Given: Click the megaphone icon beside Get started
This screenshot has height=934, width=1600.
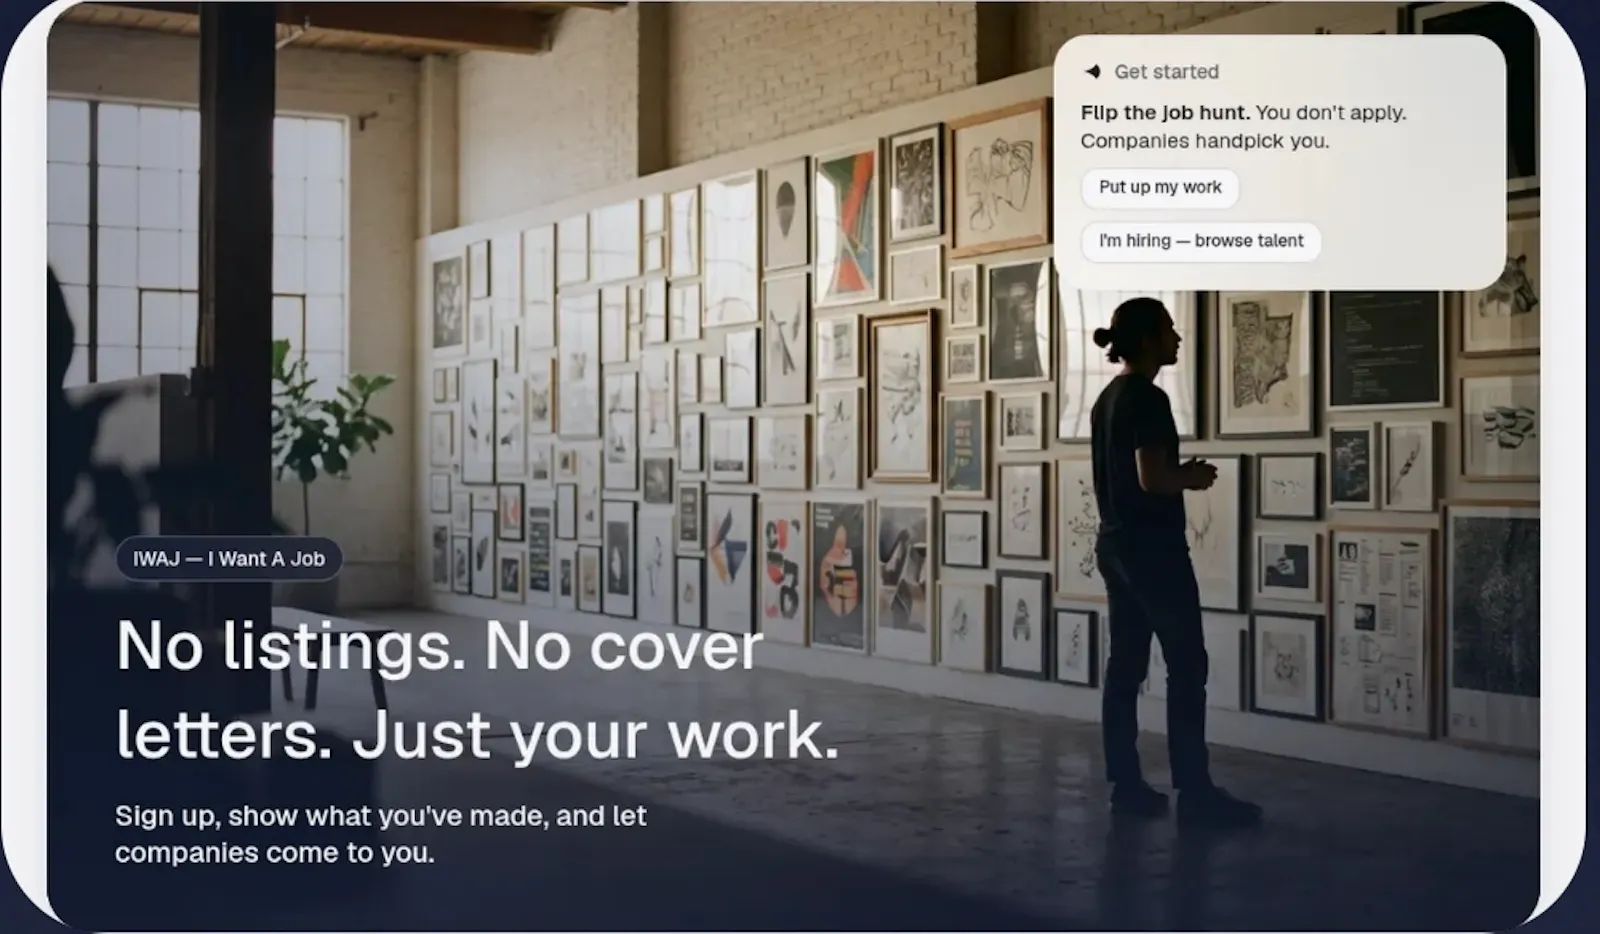Looking at the screenshot, I should [1093, 72].
